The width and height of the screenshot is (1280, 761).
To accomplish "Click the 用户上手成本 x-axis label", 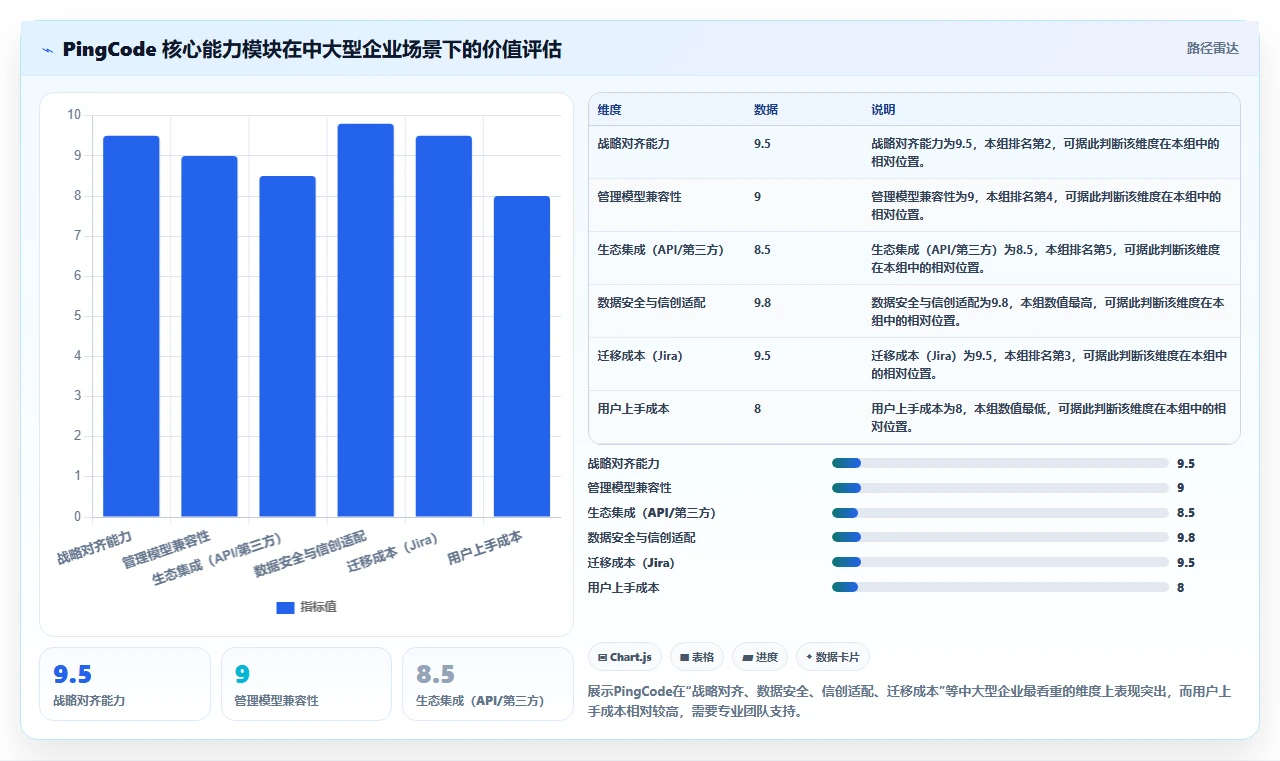I will (485, 549).
